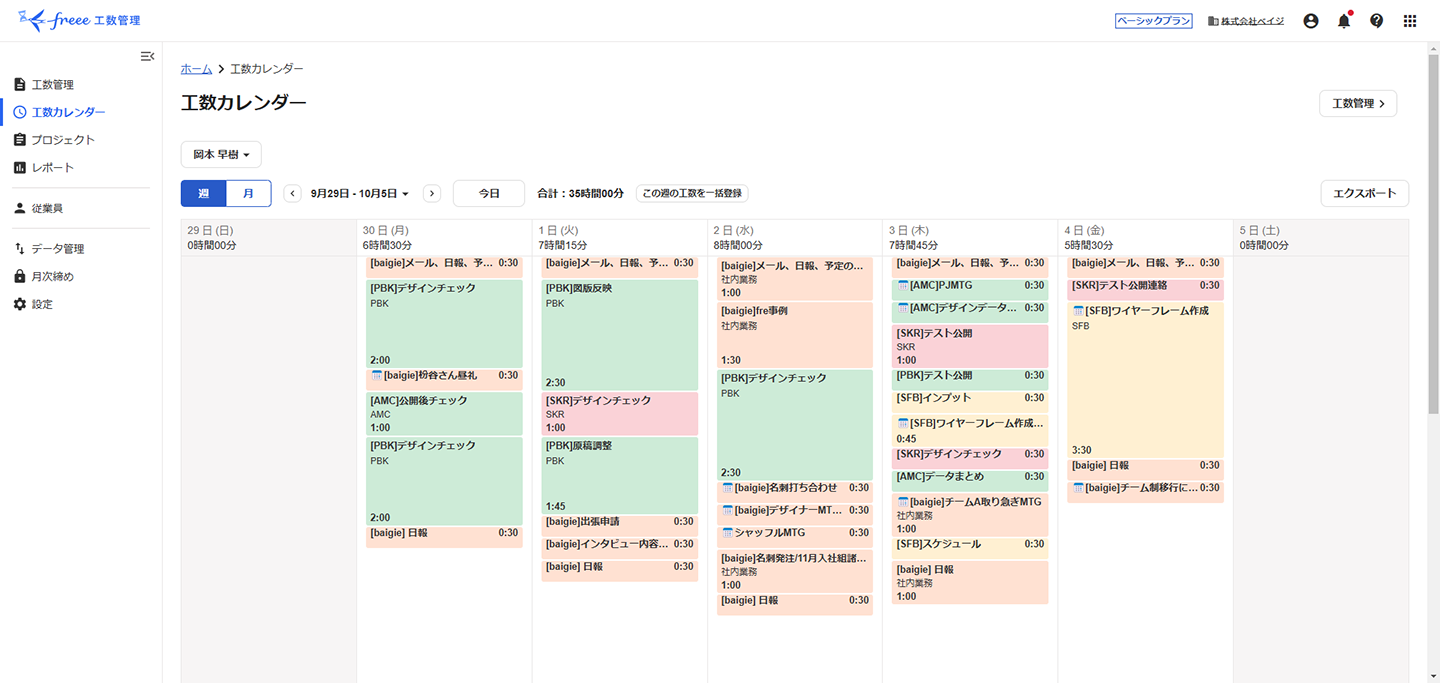Collapse the sidebar with the collapse icon
The height and width of the screenshot is (683, 1440).
click(147, 56)
